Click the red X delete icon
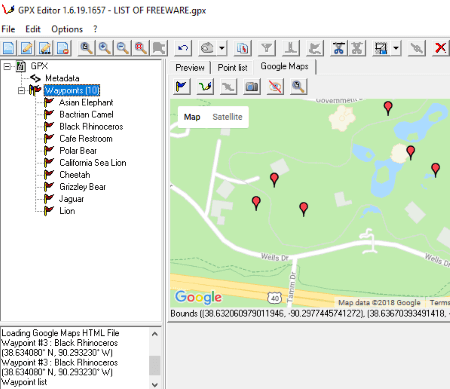 pyautogui.click(x=441, y=48)
